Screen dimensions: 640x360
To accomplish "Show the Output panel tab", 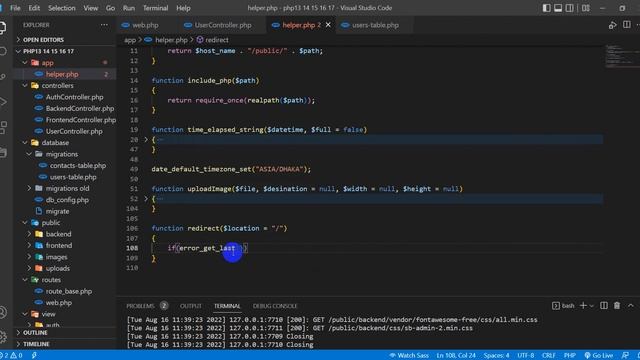I will 191,306.
